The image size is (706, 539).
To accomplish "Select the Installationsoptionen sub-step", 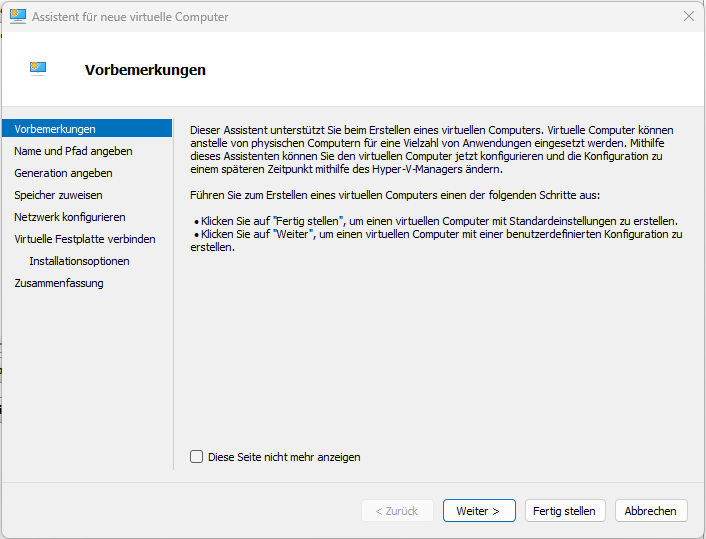I will pos(79,261).
